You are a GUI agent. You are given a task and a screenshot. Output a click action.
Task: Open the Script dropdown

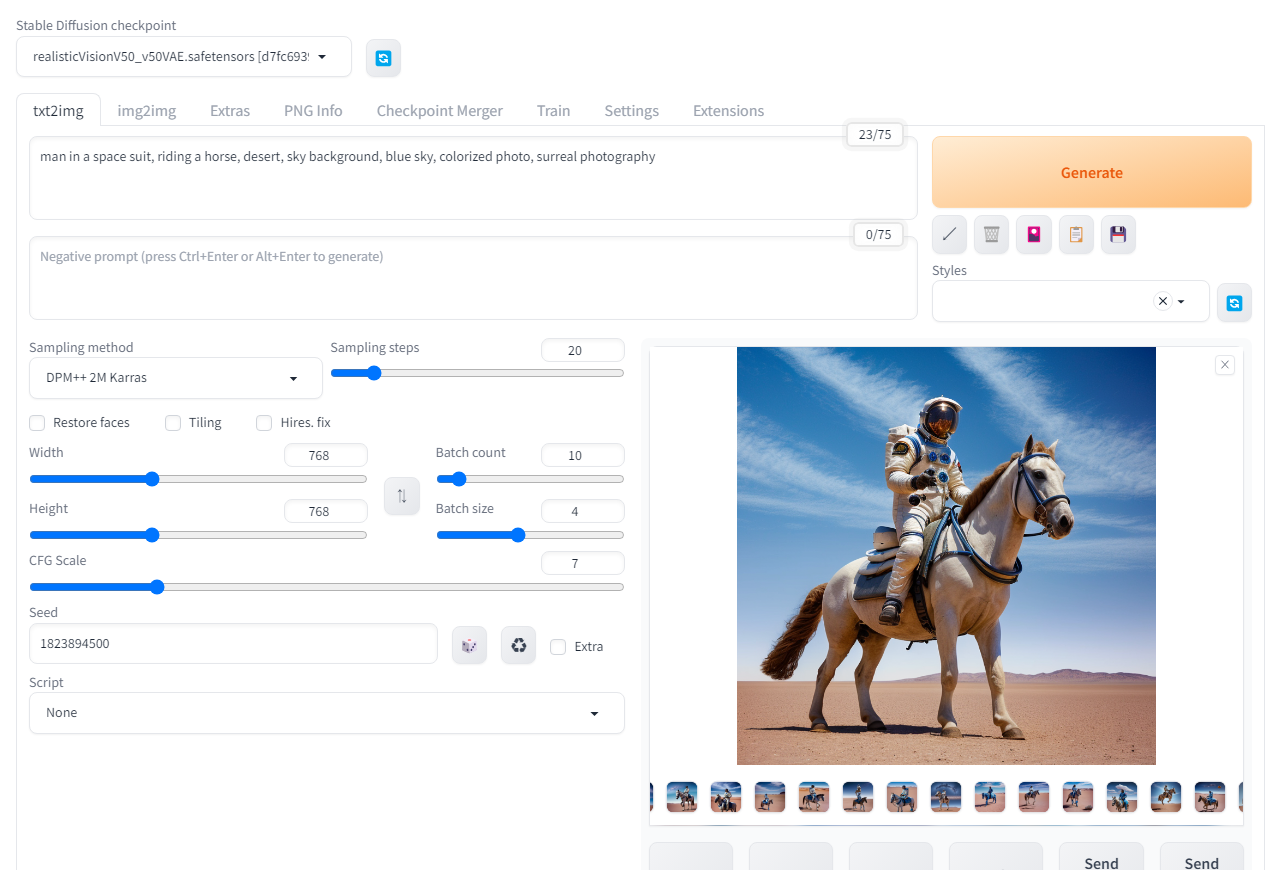click(x=327, y=713)
